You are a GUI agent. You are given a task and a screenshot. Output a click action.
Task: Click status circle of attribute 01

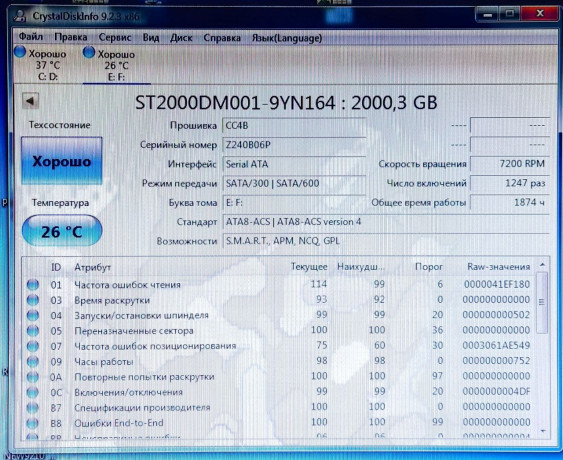coord(33,285)
